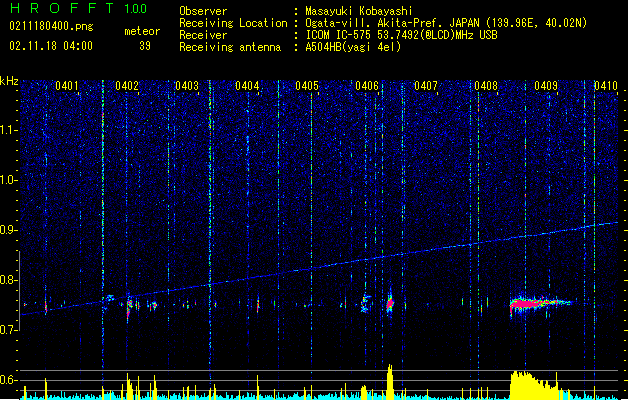
Task: Click the 0402 time marker
Action: point(127,86)
